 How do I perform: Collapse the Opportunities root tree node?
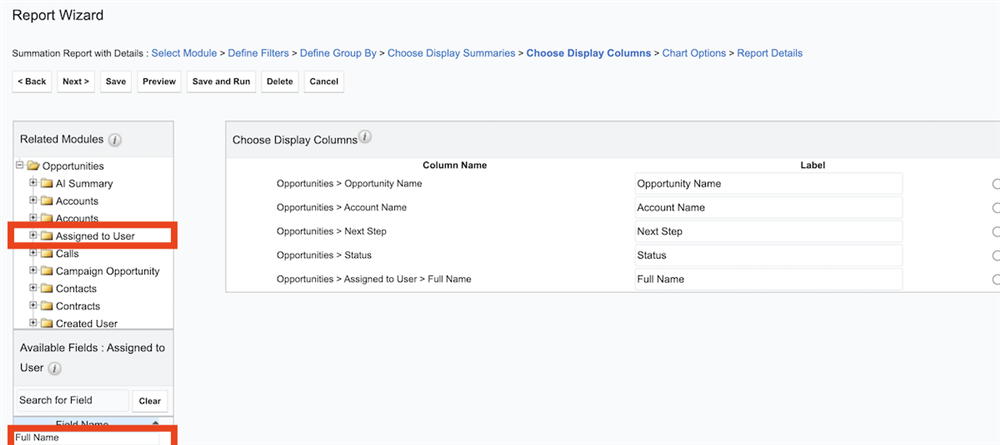click(x=19, y=166)
